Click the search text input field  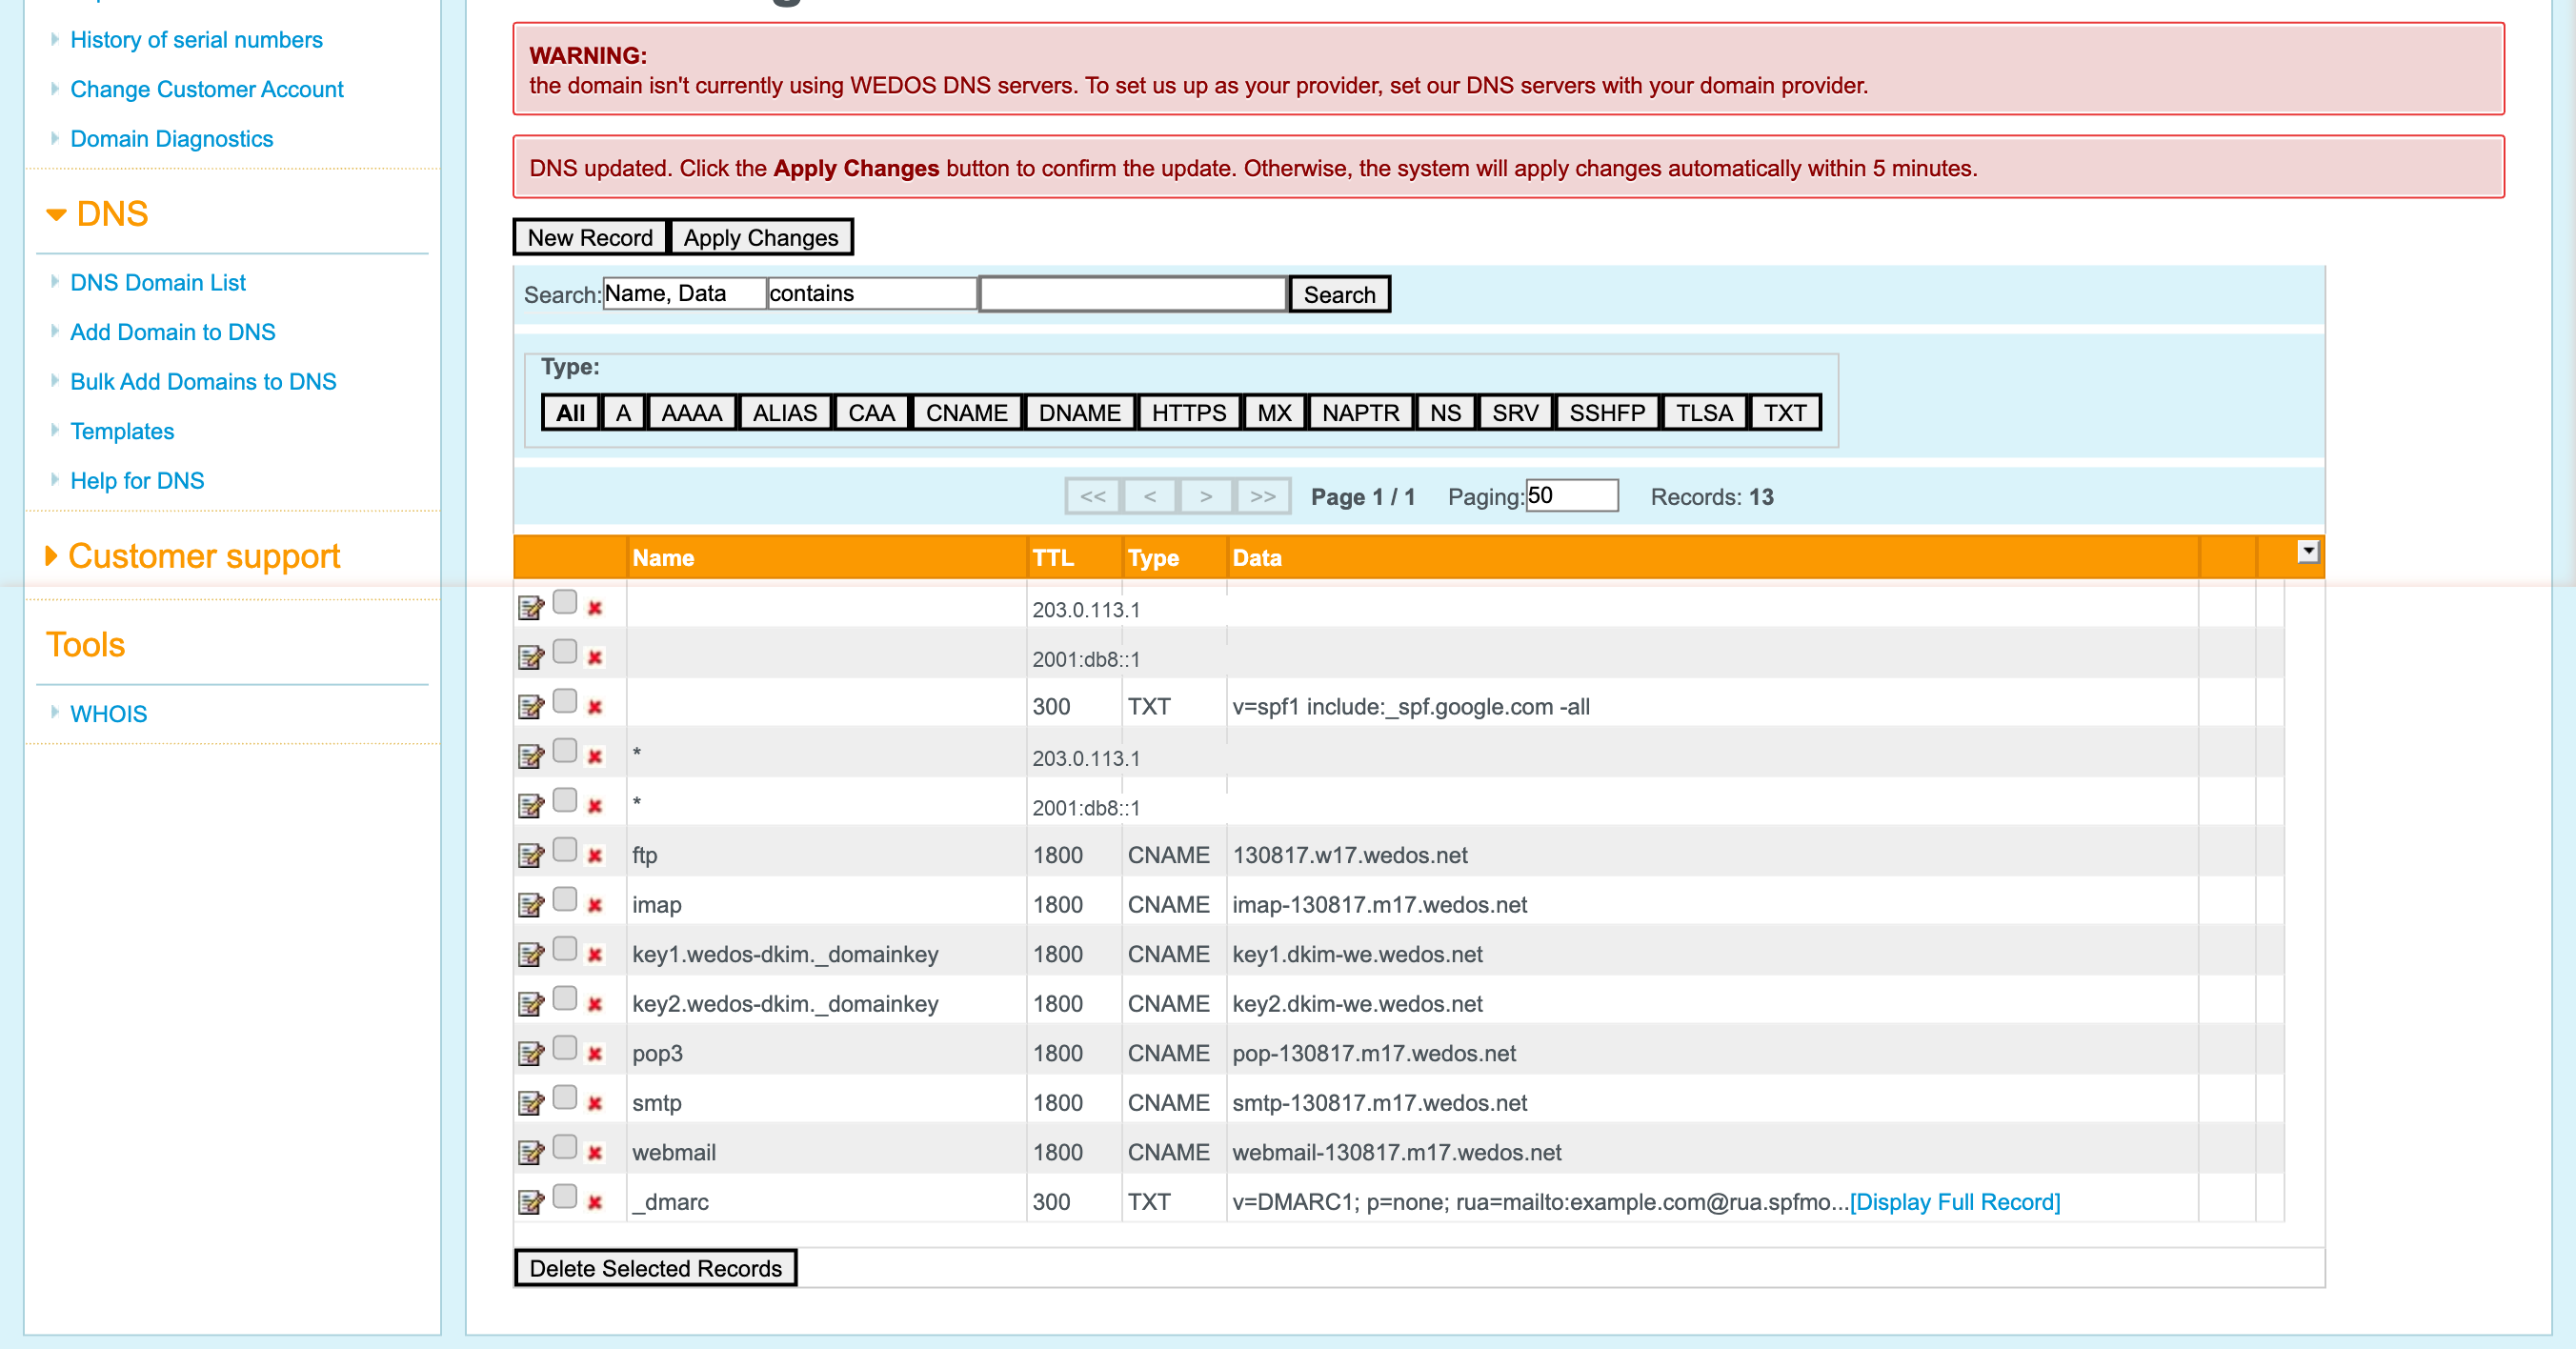(1131, 293)
